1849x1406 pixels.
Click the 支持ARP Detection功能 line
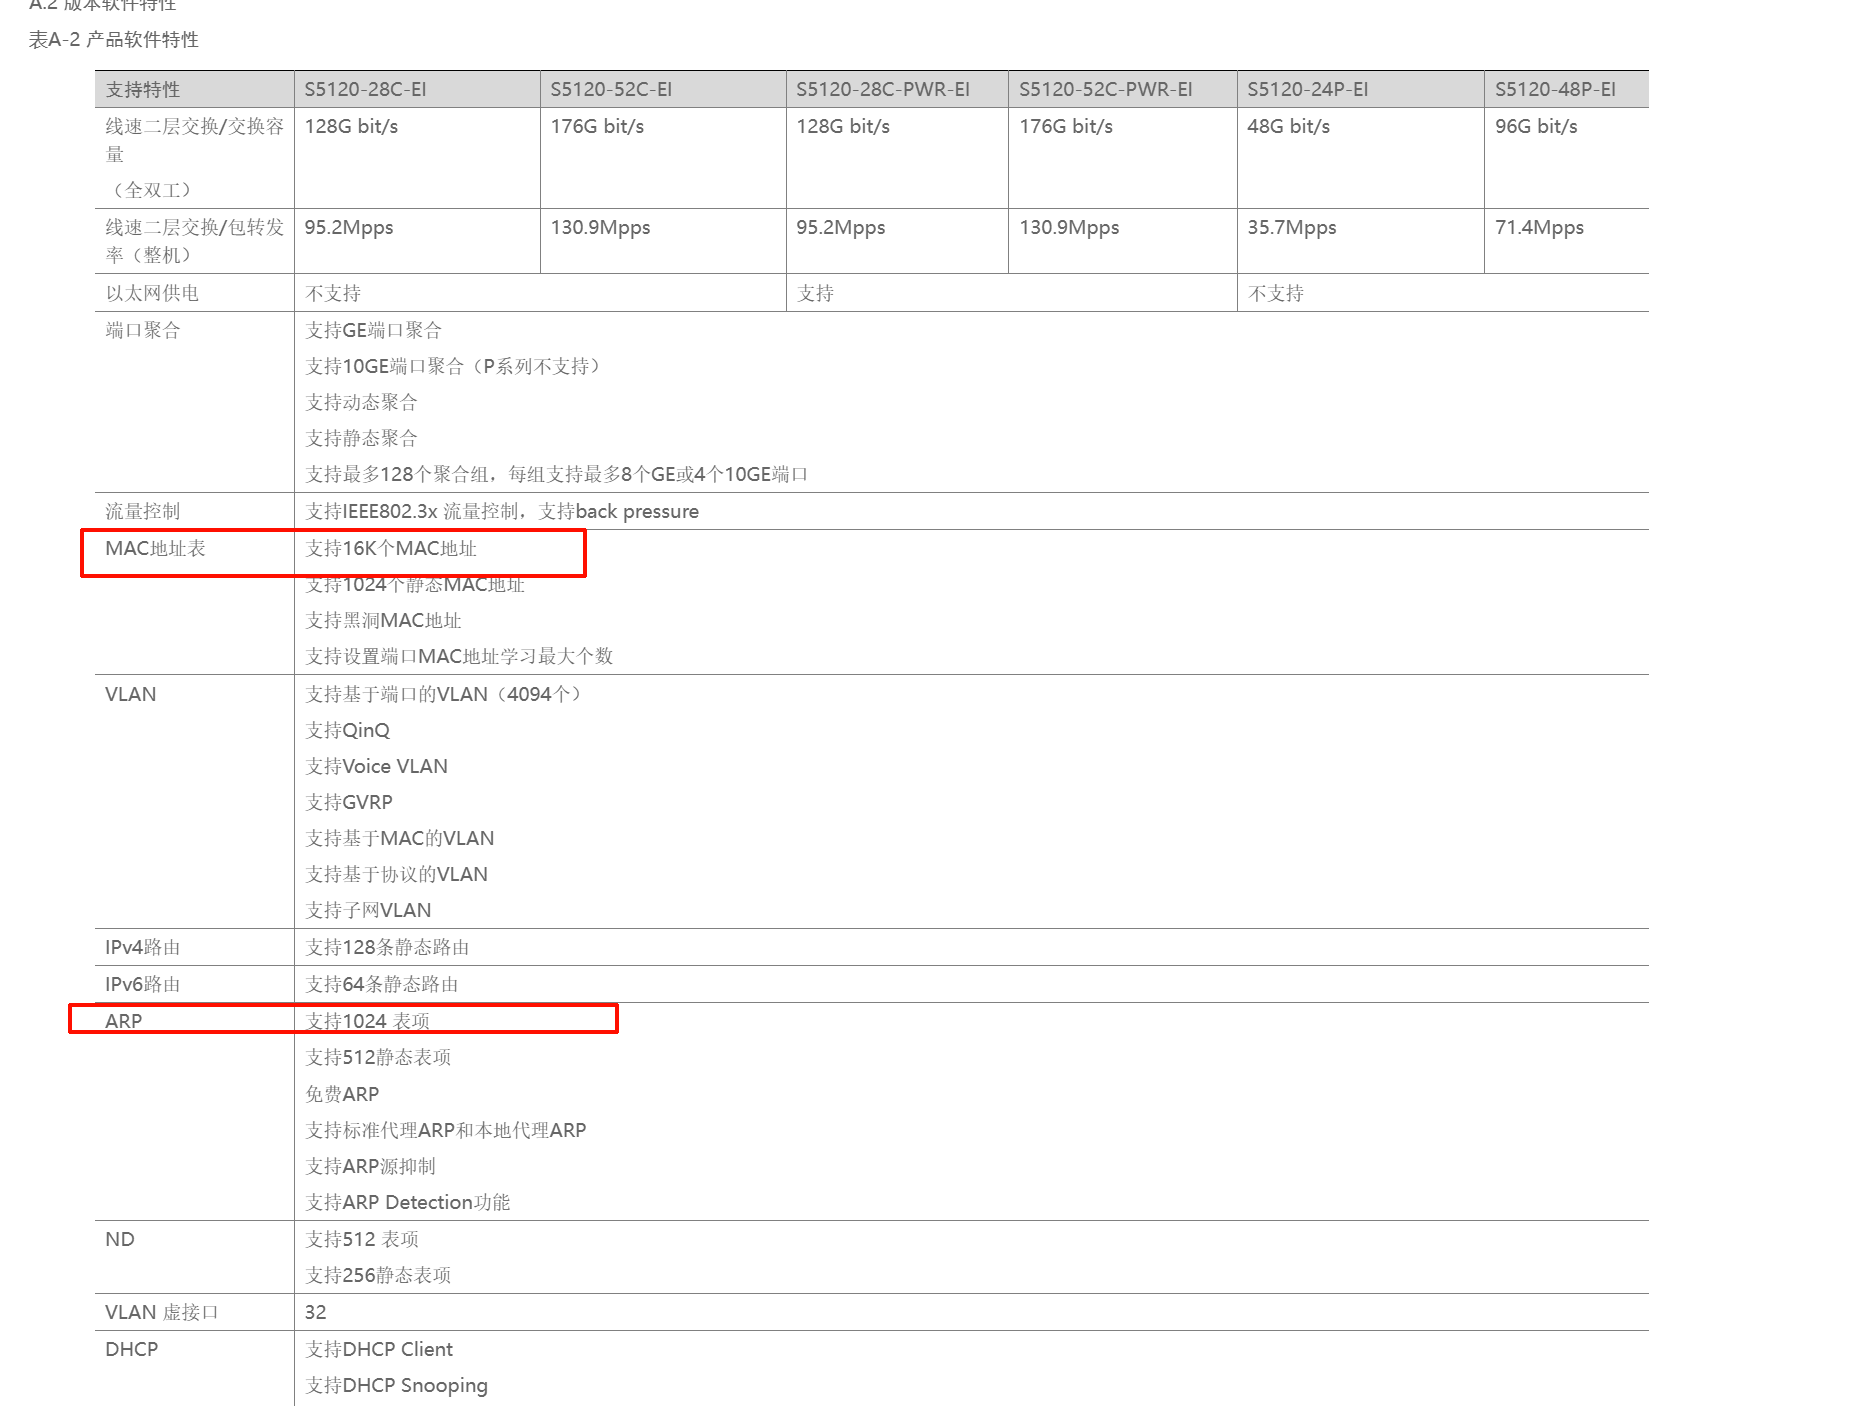pyautogui.click(x=408, y=1202)
